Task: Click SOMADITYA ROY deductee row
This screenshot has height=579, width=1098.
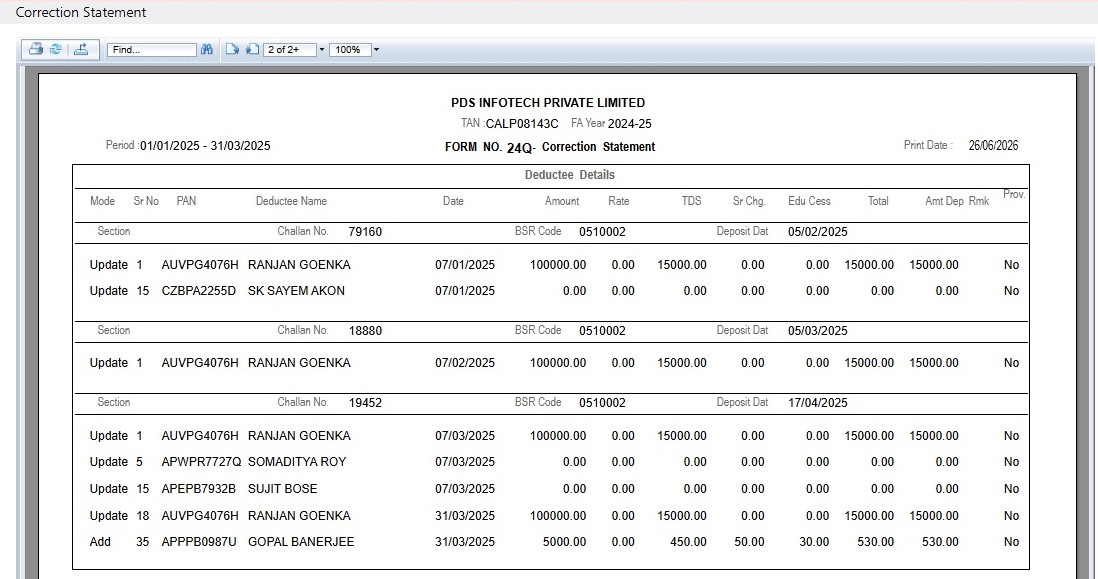Action: click(553, 462)
